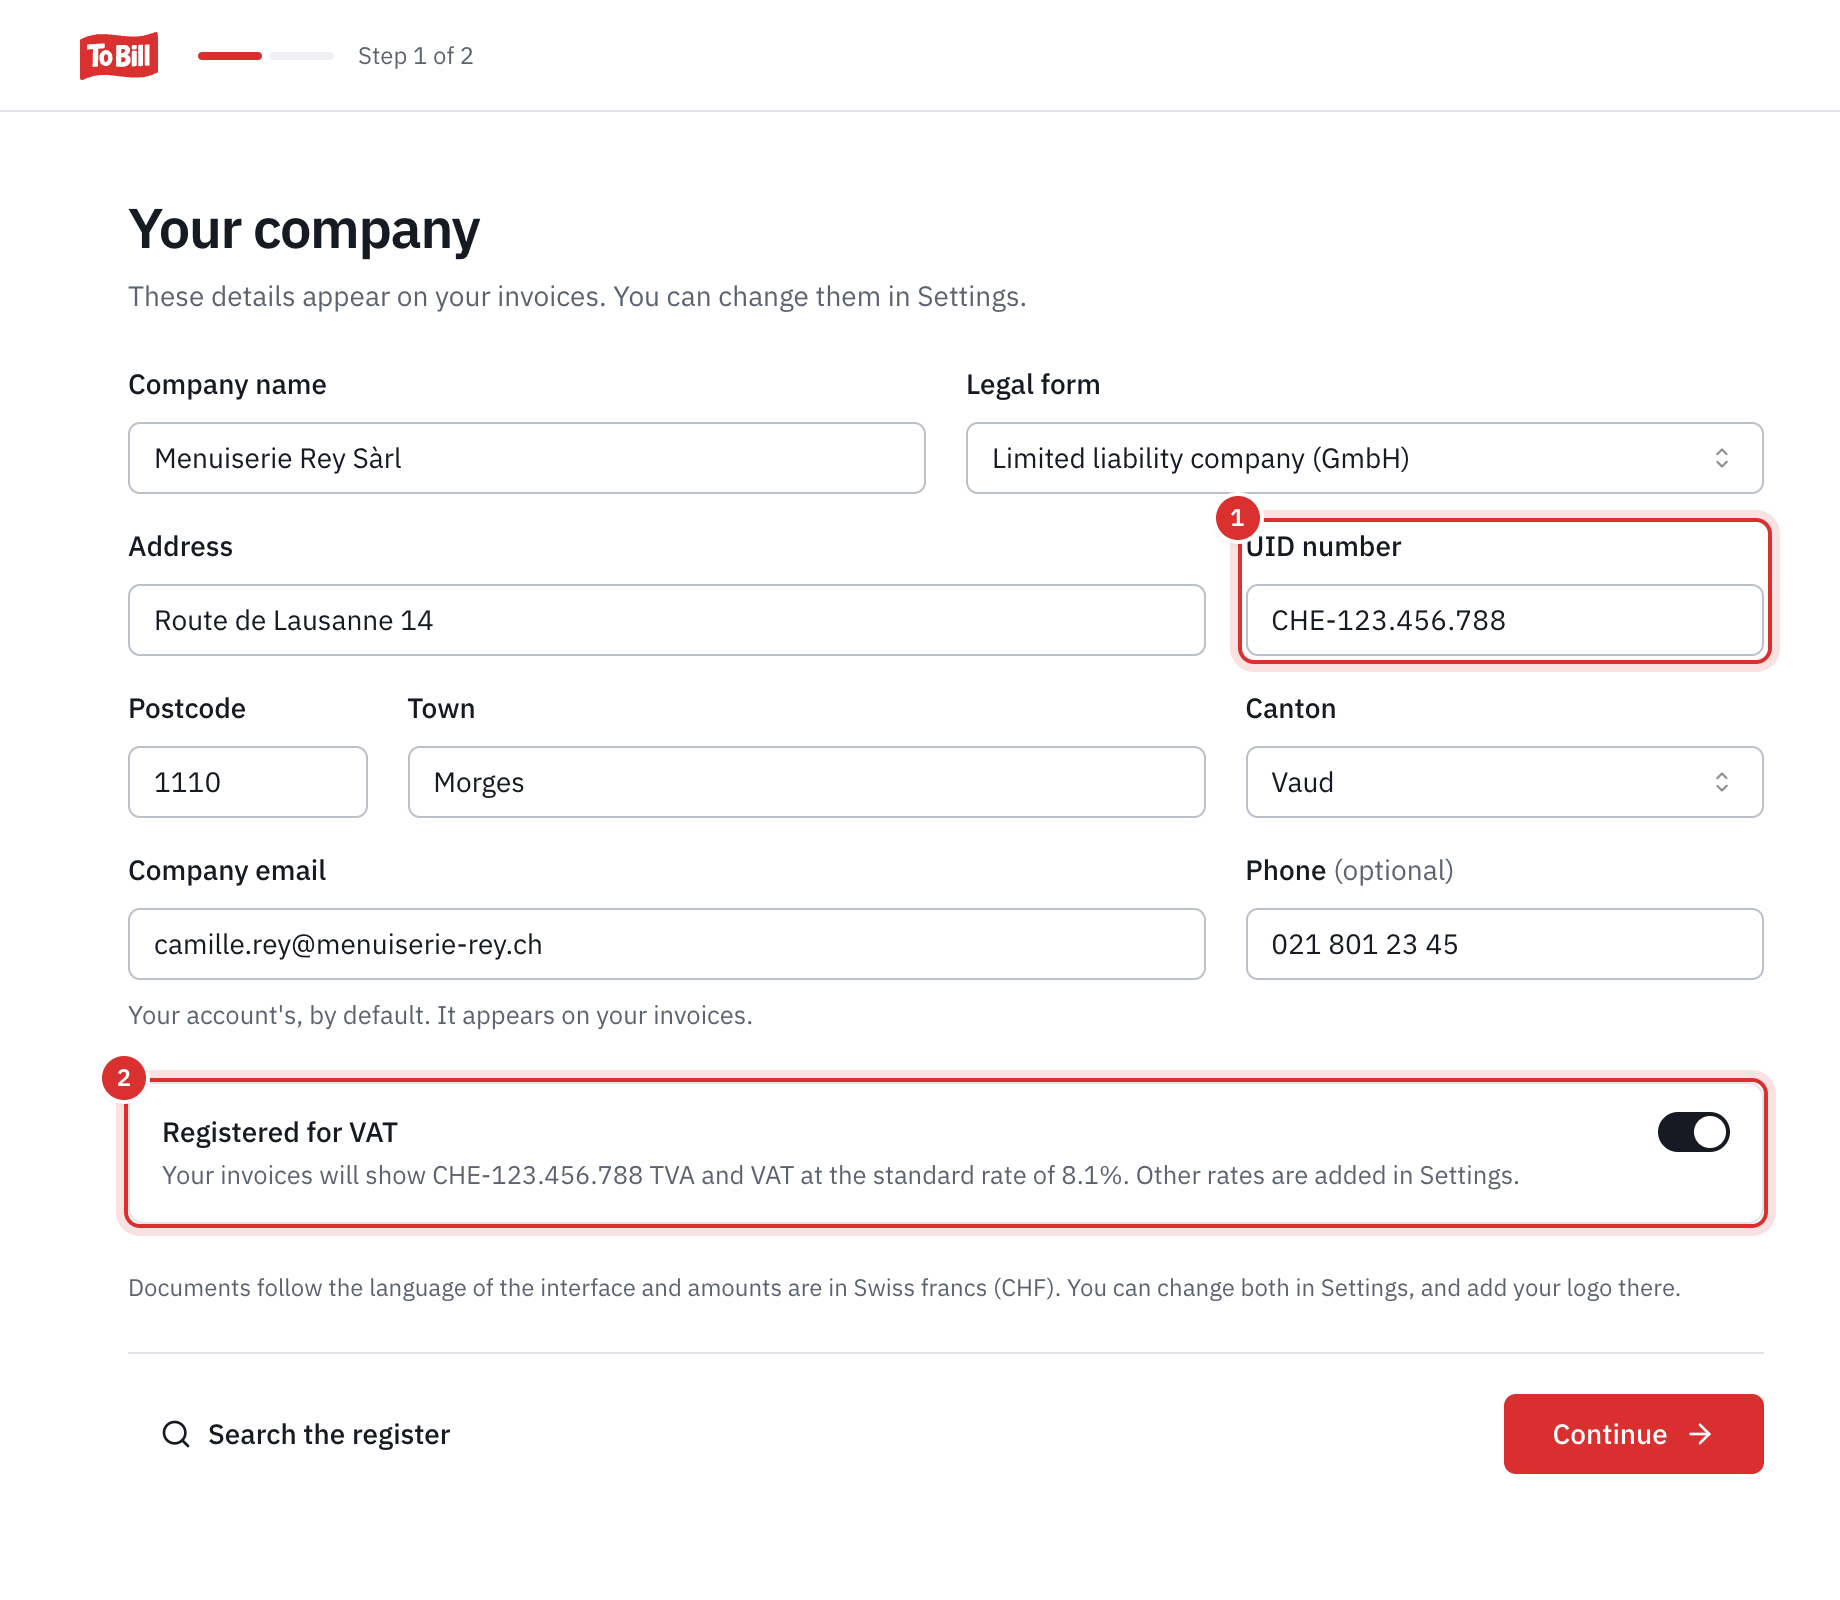Click the Your company heading
This screenshot has width=1840, height=1600.
[304, 230]
